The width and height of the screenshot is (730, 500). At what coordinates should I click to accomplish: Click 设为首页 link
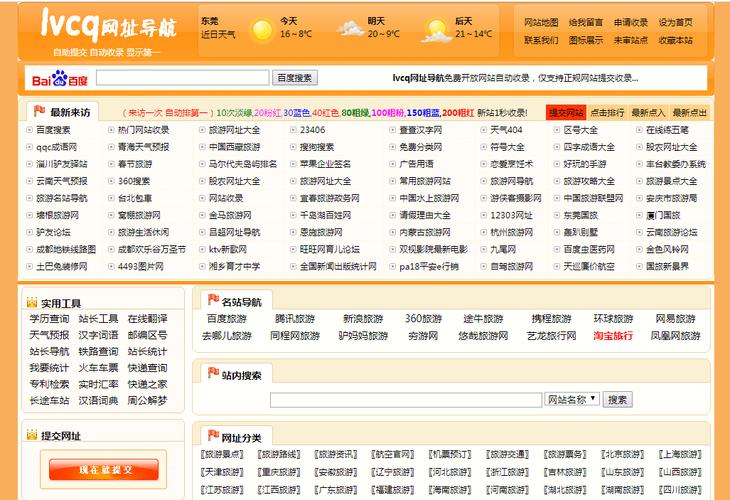coord(675,22)
